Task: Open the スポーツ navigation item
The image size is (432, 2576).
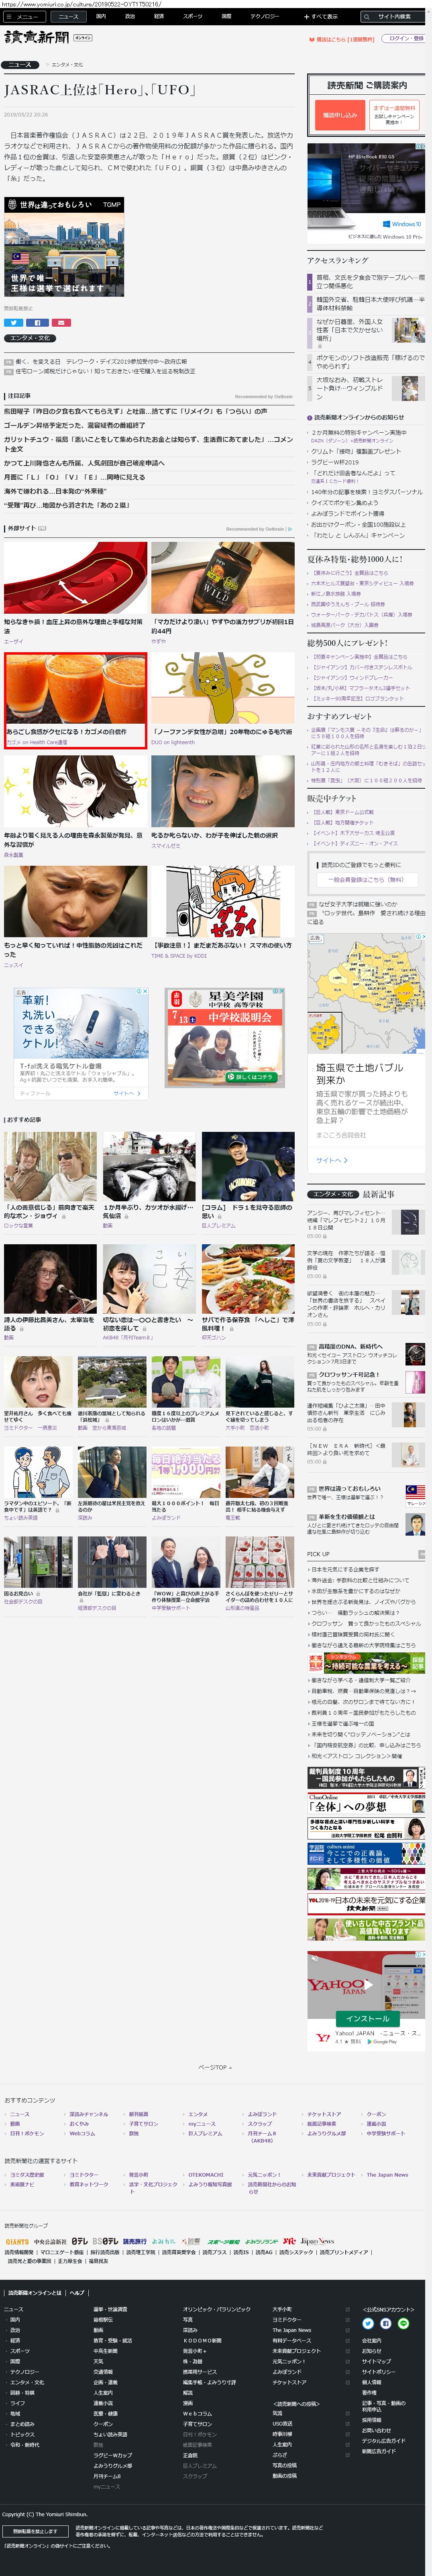Action: point(193,16)
